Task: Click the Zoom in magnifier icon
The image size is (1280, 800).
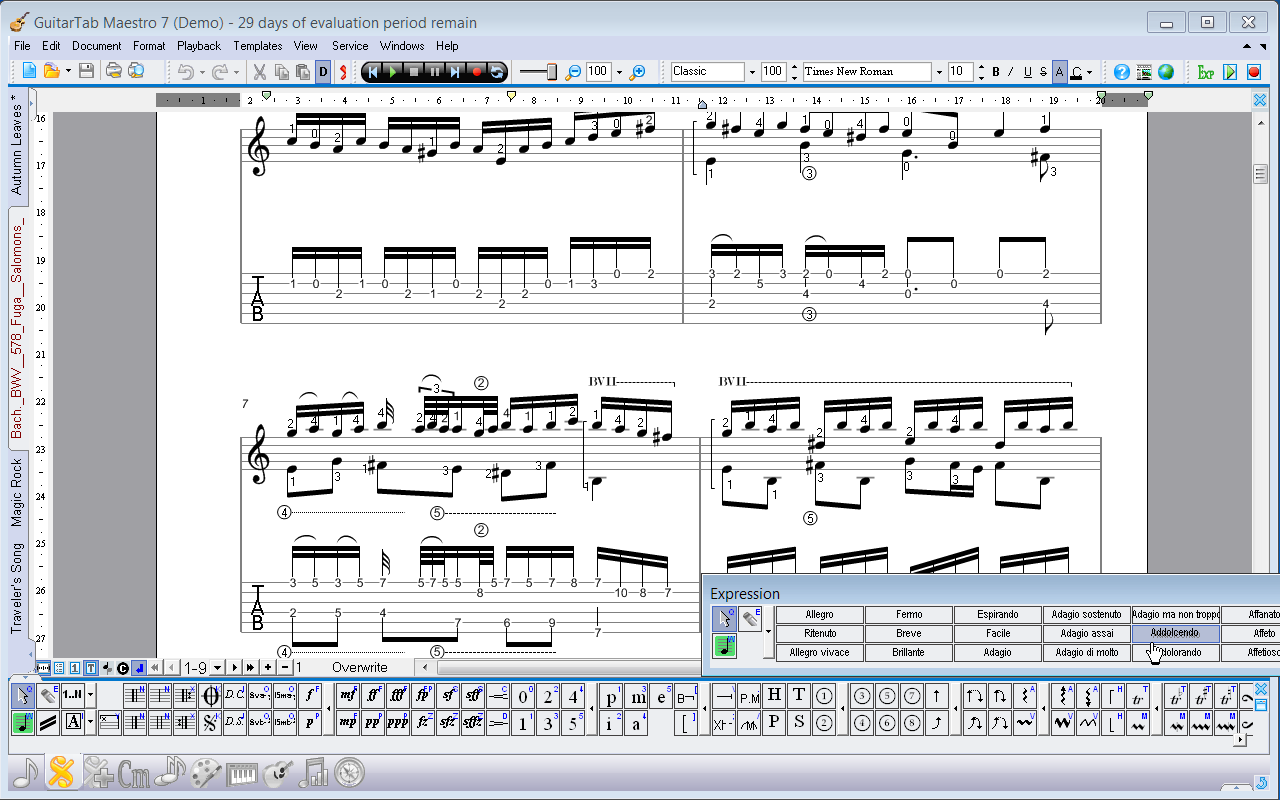Action: 637,72
